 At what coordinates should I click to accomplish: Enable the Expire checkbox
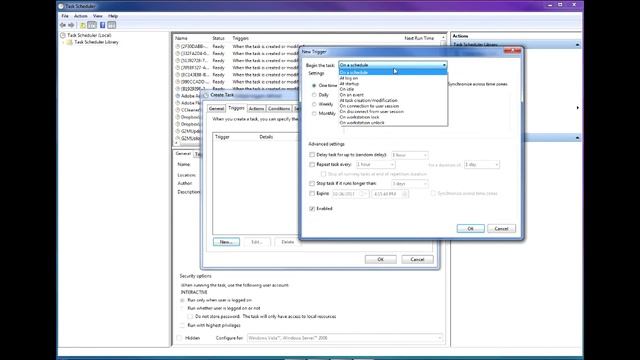click(x=312, y=193)
